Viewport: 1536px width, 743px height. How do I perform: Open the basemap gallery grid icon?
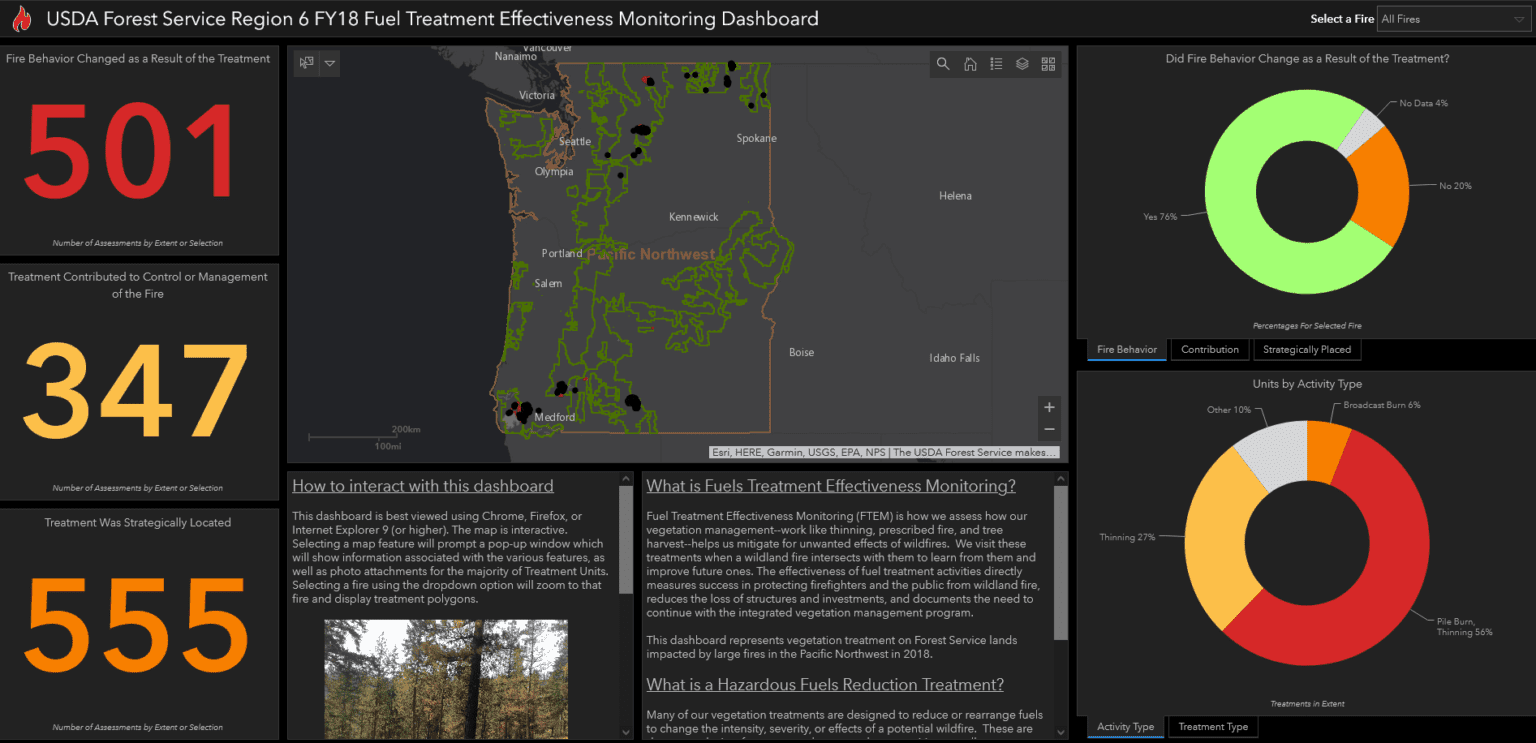[1048, 64]
